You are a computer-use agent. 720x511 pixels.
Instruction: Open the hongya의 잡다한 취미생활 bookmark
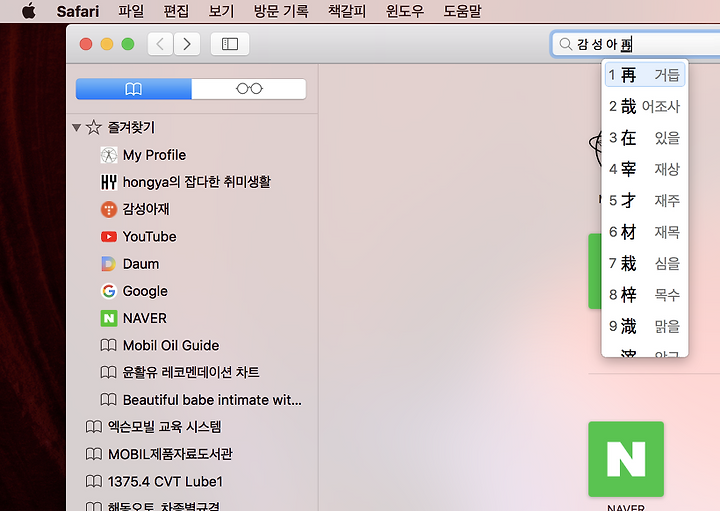click(x=197, y=182)
